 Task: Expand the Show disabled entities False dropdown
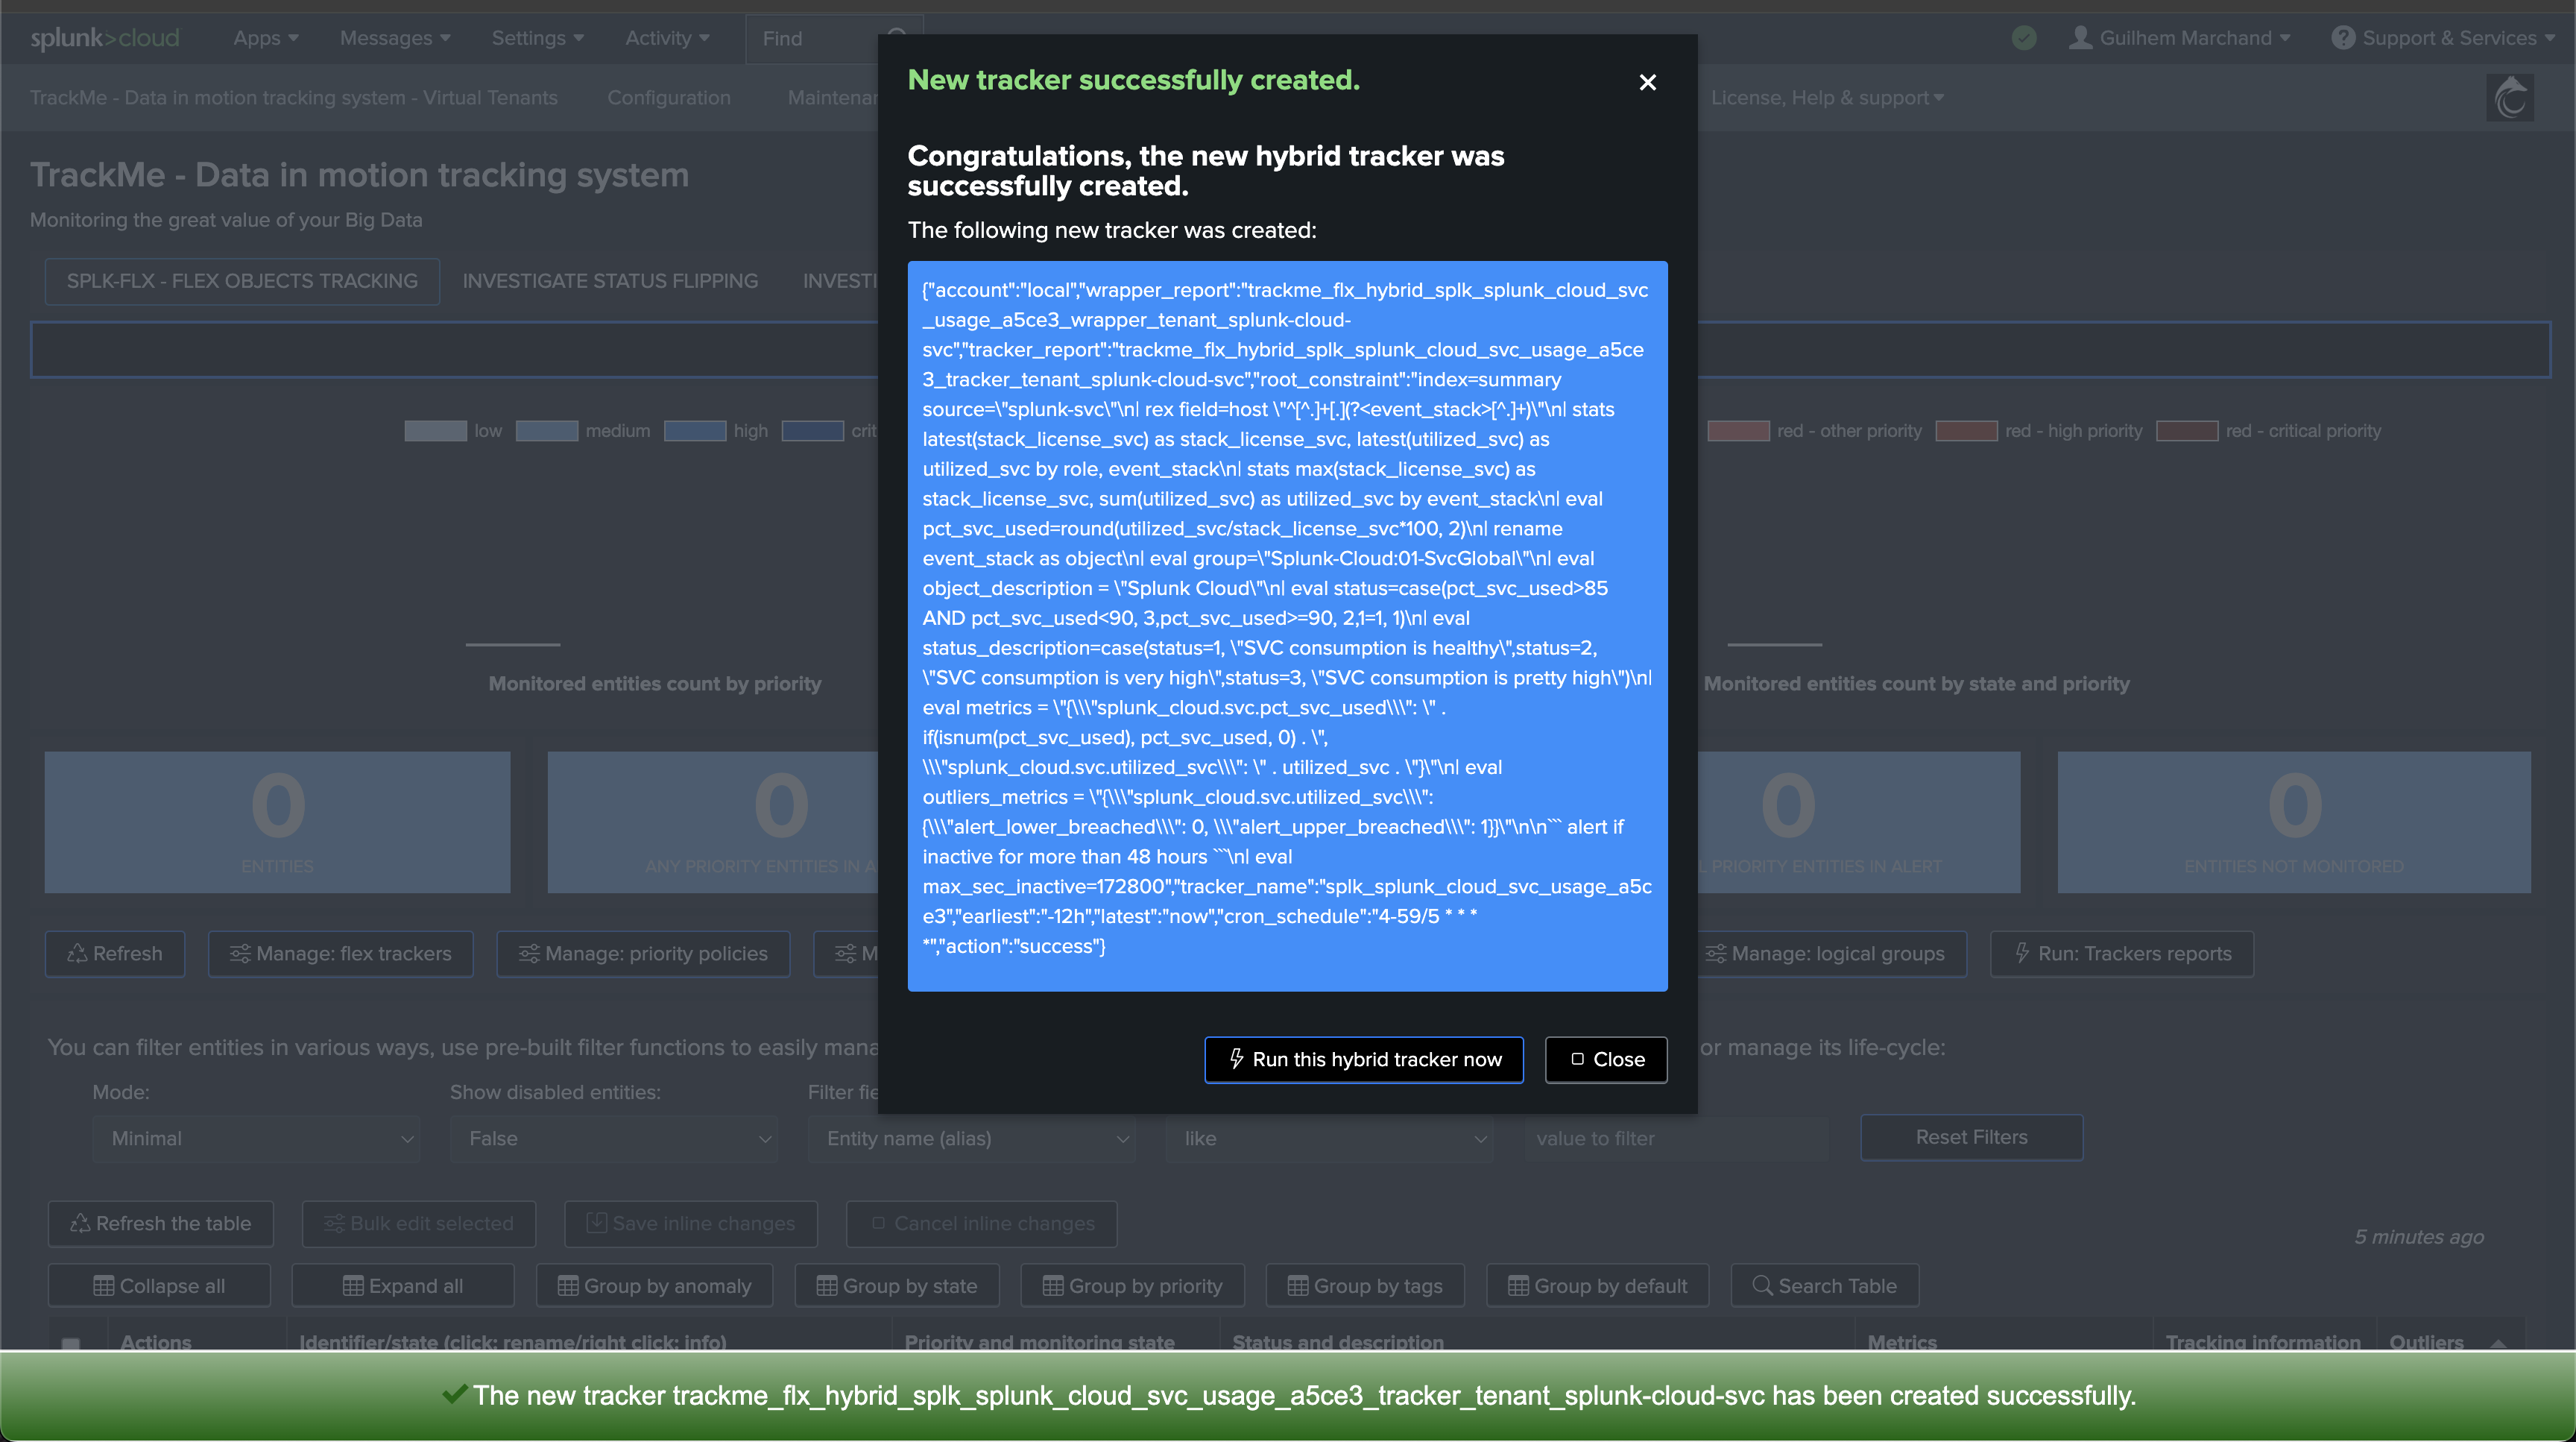[x=613, y=1138]
